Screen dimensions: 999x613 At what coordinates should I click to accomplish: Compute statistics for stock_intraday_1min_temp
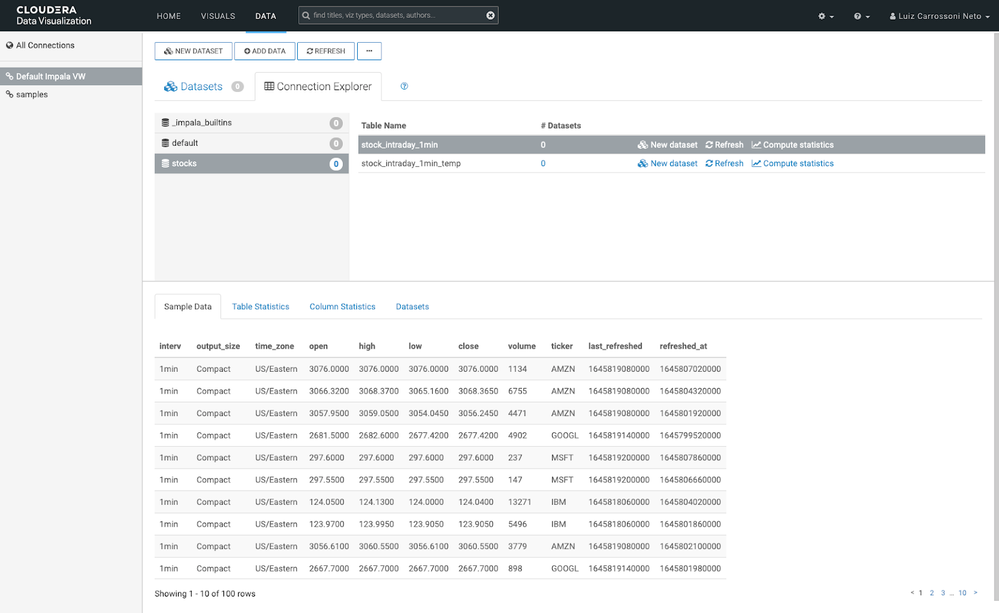click(x=793, y=164)
